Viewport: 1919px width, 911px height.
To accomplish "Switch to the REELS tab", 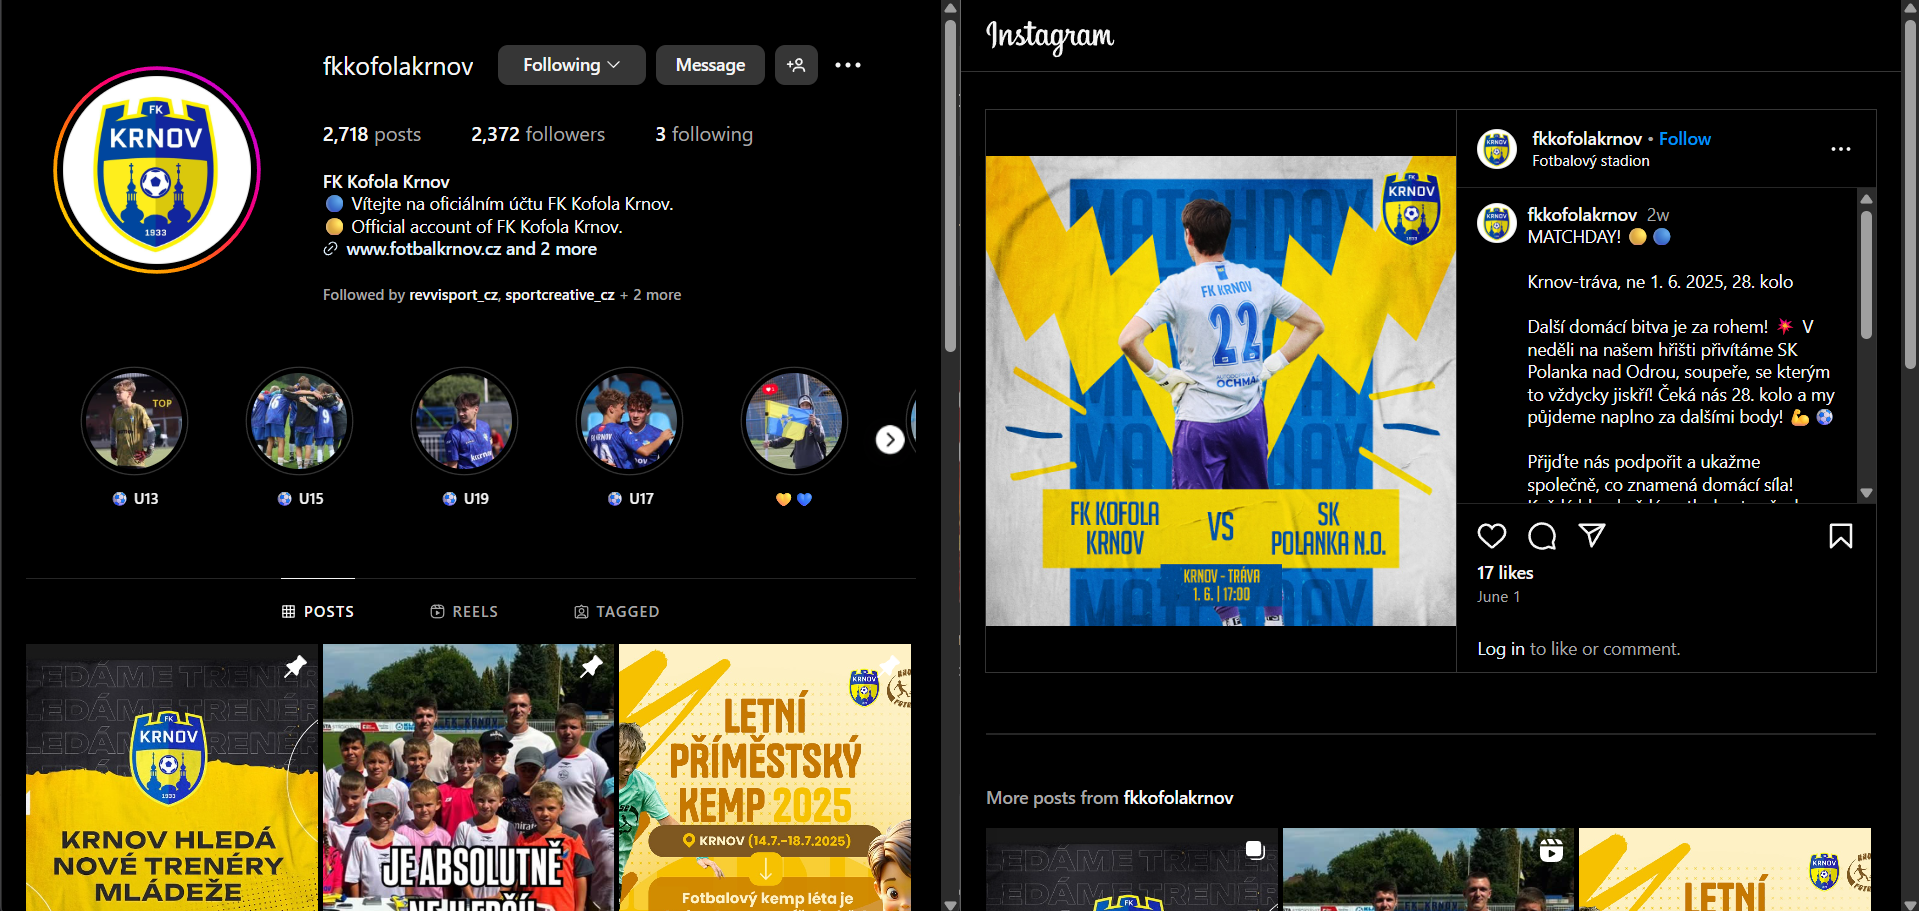I will [464, 611].
